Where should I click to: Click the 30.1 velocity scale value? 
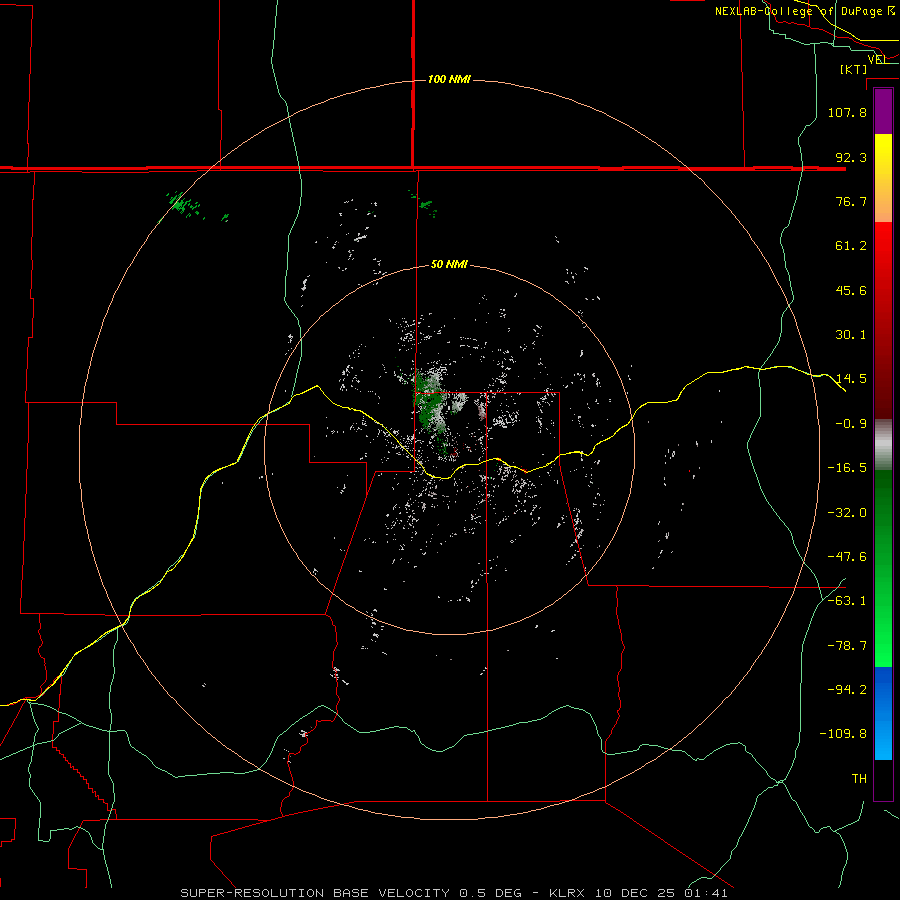(x=851, y=335)
